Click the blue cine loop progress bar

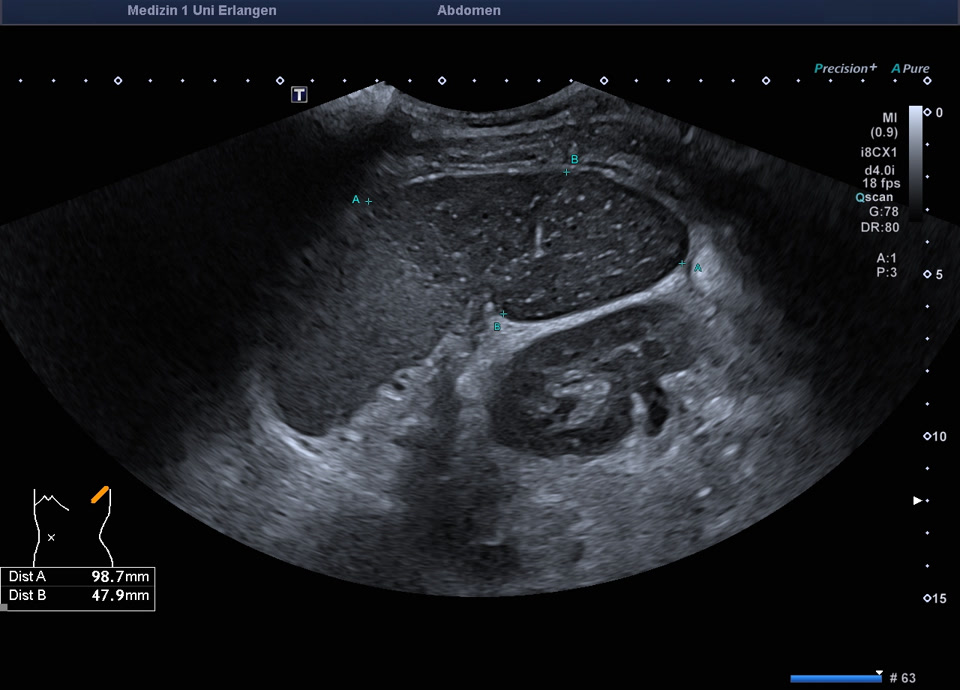(x=835, y=678)
